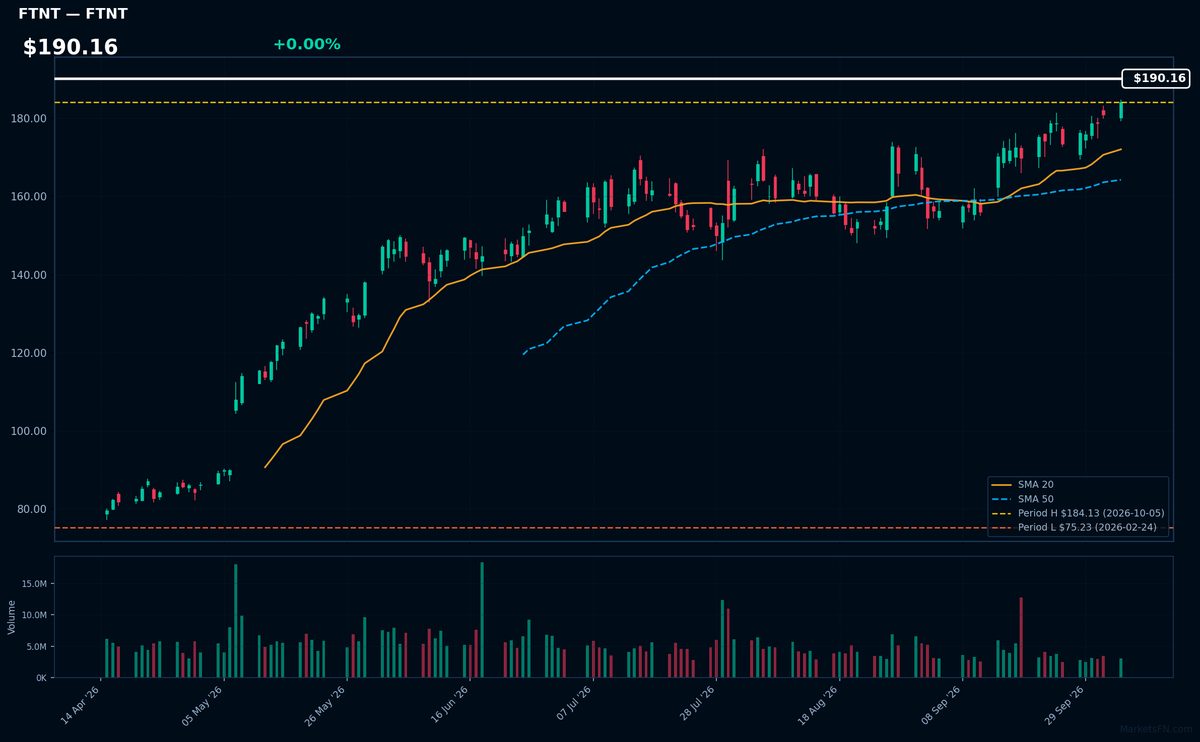The width and height of the screenshot is (1200, 742).
Task: Click the $190.16 price heading
Action: click(x=70, y=47)
